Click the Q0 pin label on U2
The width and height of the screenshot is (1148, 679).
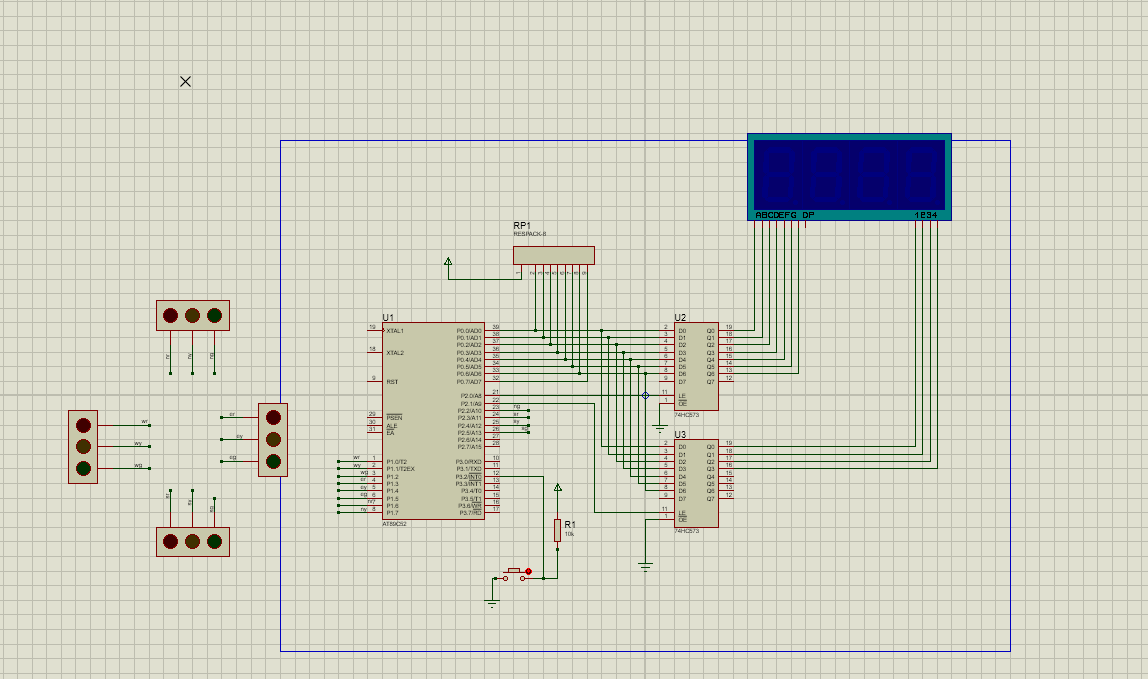(710, 331)
